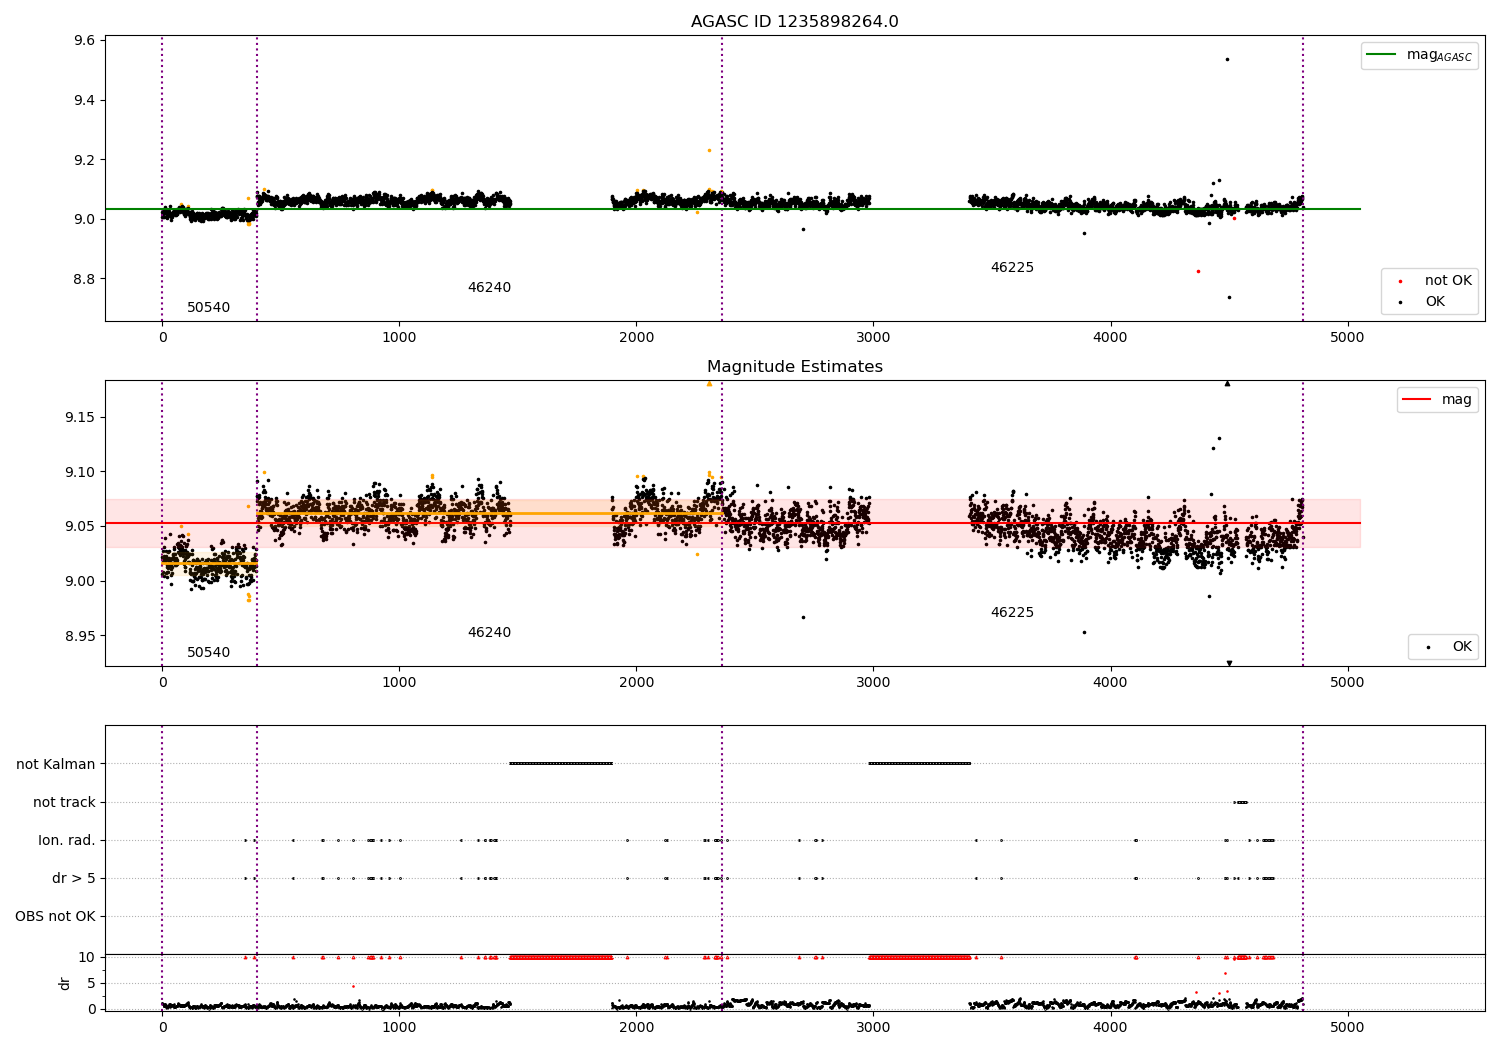Click the 46225 label in Magnitude Estimates plot
Viewport: 1500px width, 1050px height.
(x=1012, y=613)
